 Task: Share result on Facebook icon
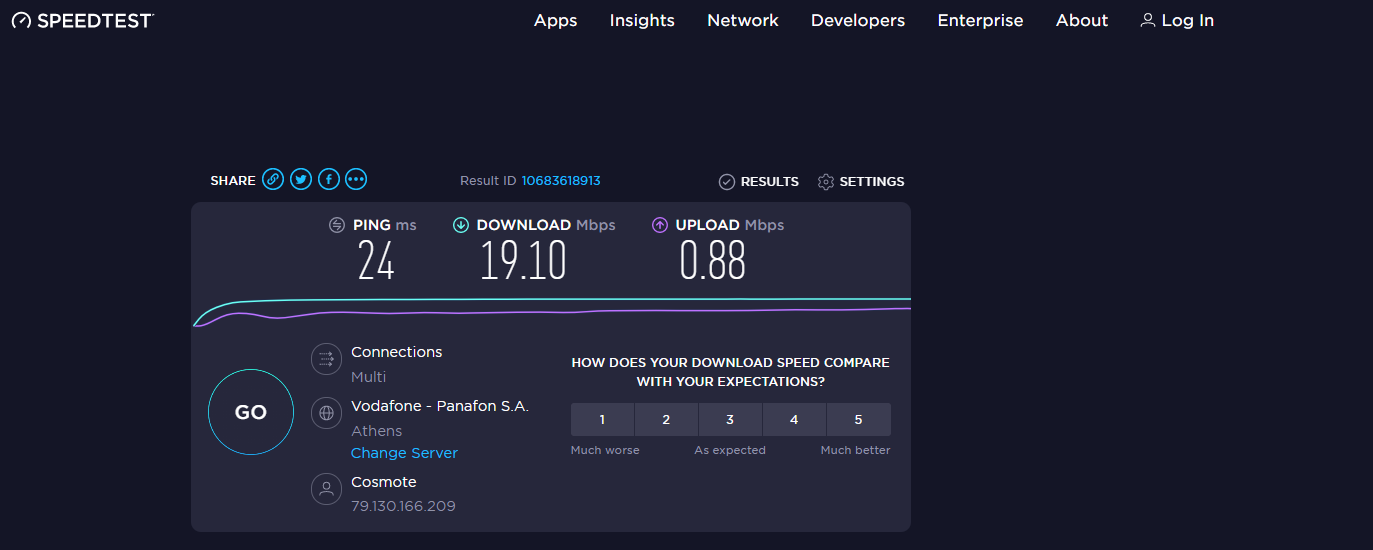pos(329,180)
